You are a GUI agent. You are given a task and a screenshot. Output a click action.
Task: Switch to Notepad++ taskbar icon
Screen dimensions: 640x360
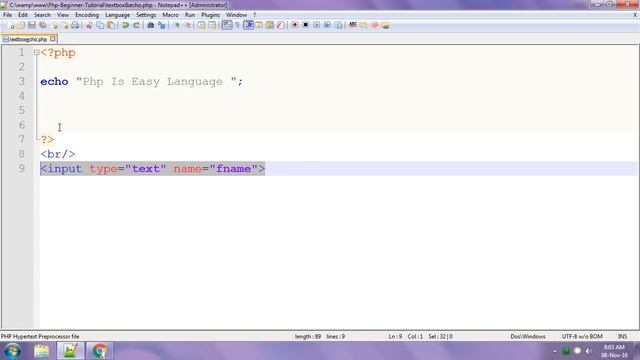70,351
